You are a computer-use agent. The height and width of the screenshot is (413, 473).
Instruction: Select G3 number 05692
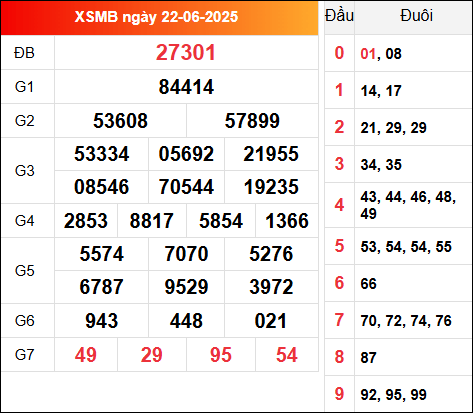[x=186, y=154]
